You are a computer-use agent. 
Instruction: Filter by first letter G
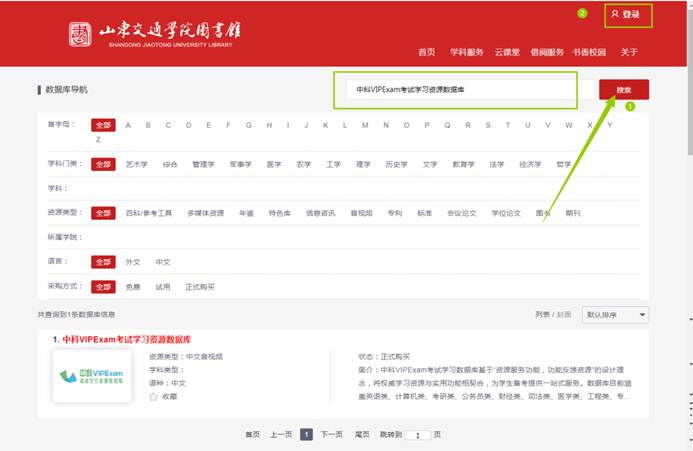(x=249, y=125)
